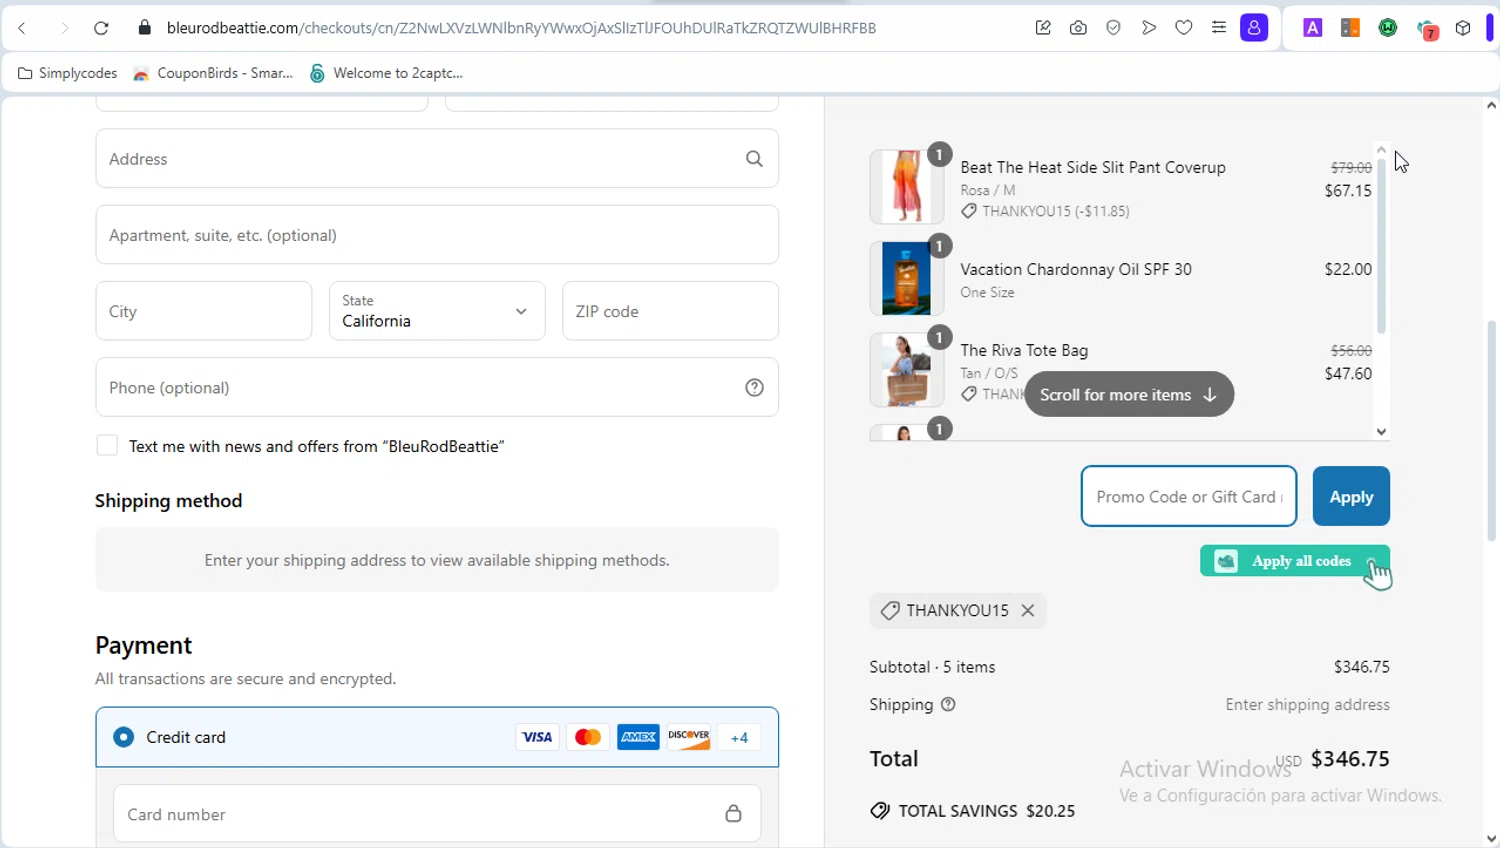Open the Welcome to 2captcha bookmark
Screen dimensions: 1500x848
pos(386,73)
